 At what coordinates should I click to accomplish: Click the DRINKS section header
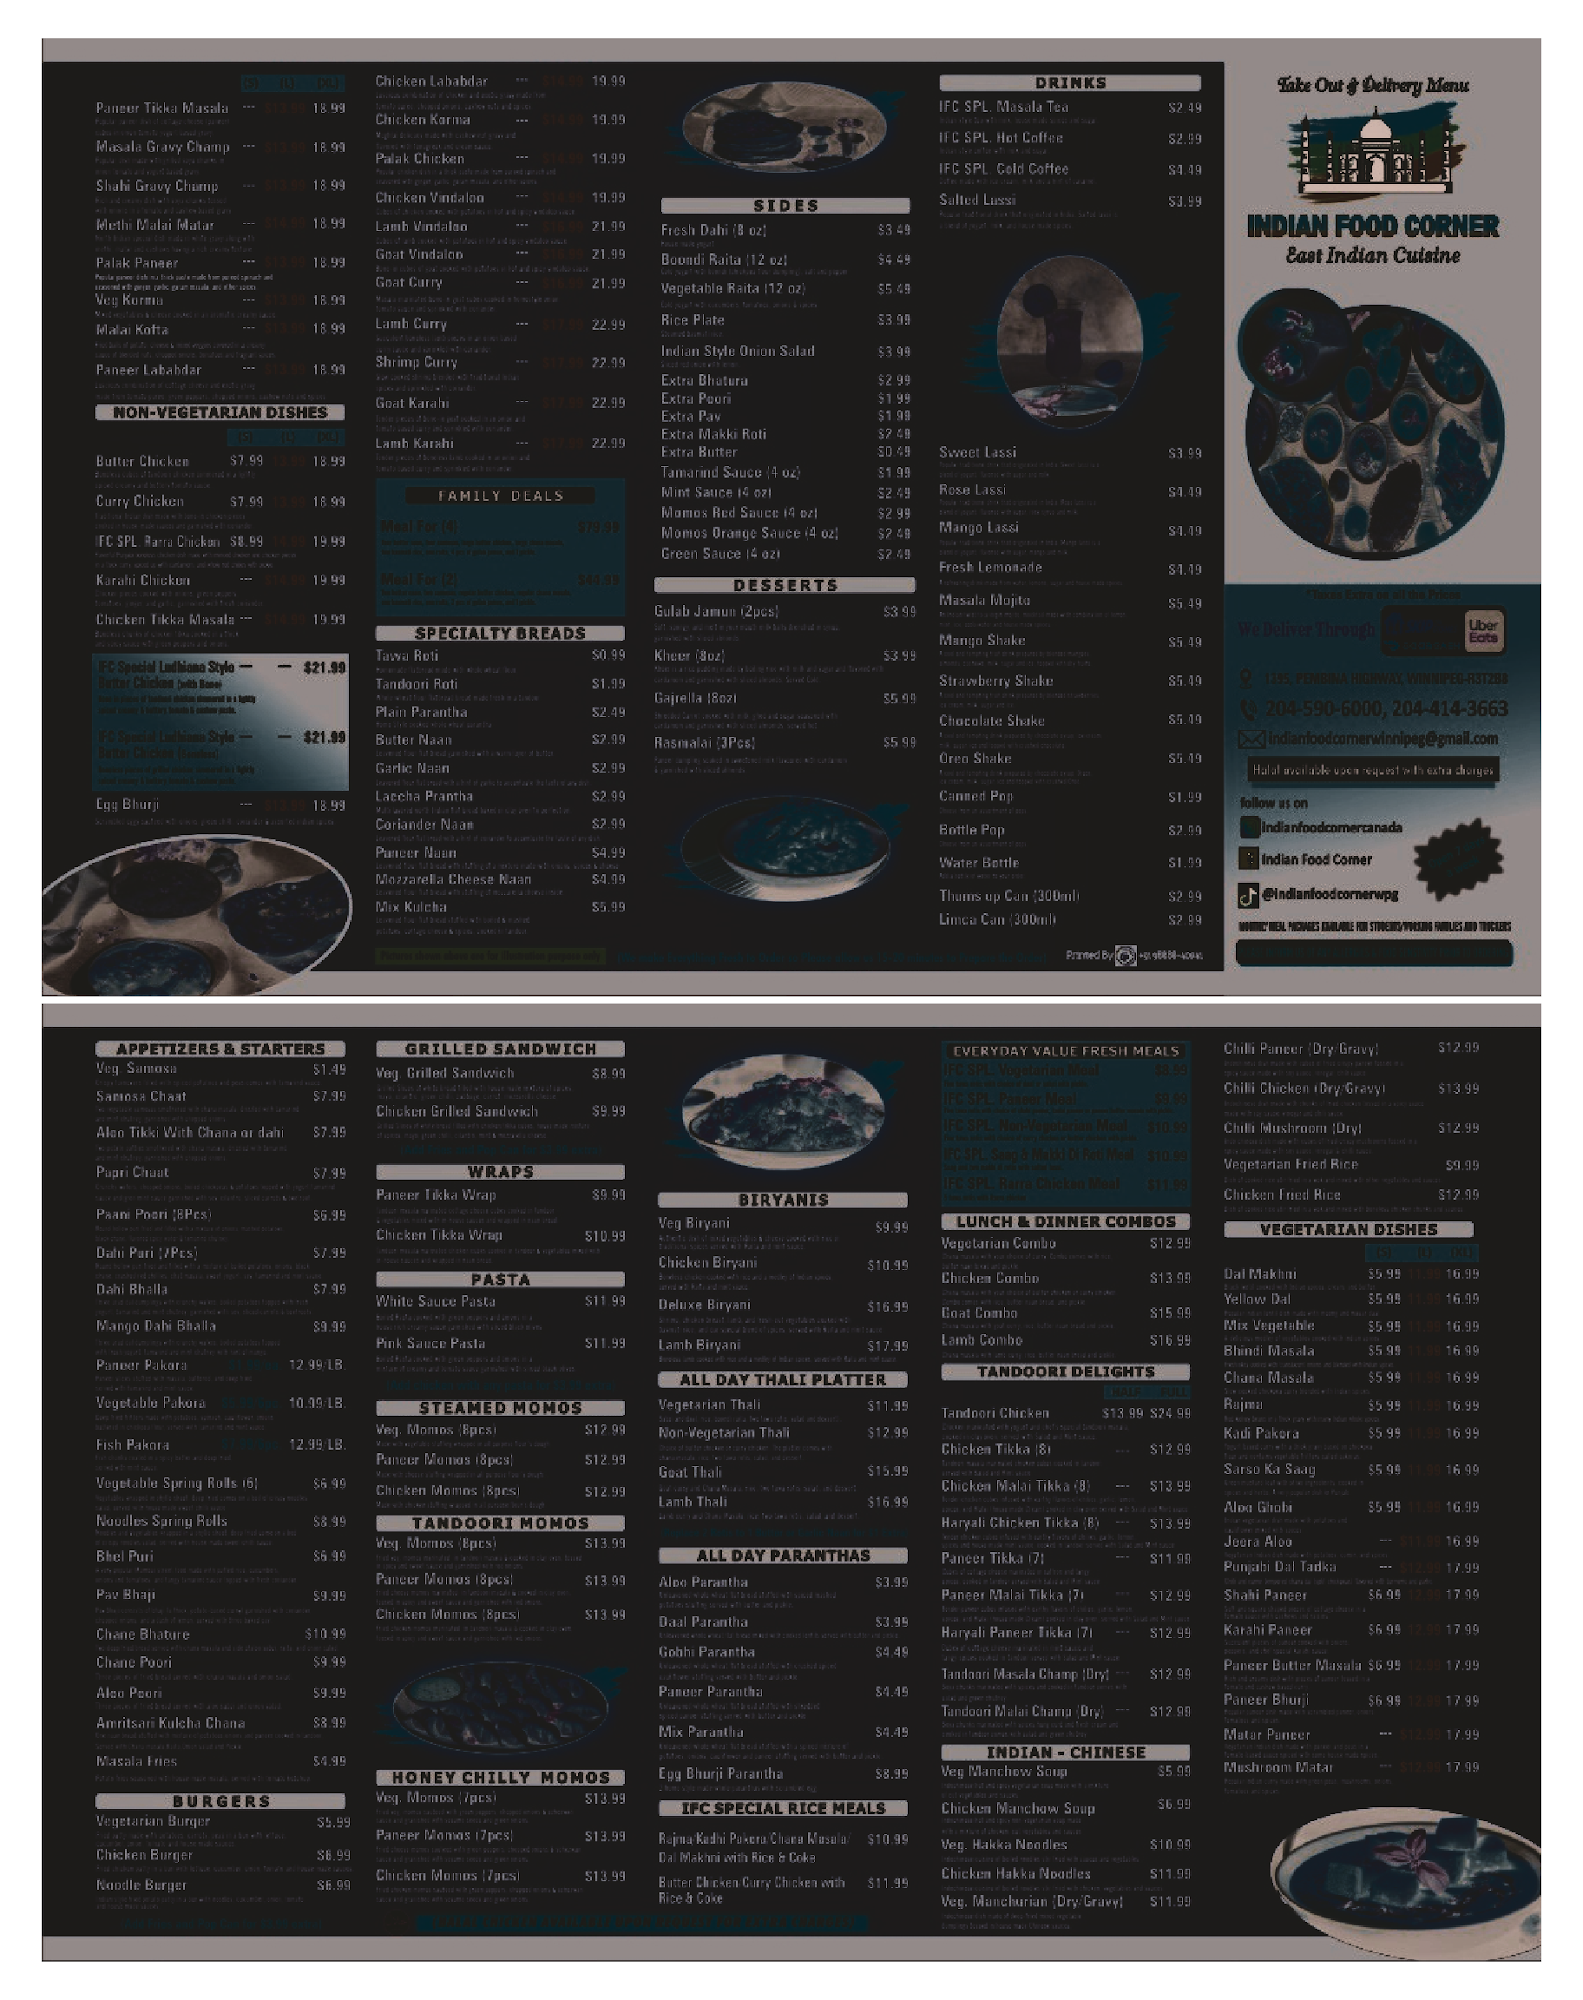1070,83
